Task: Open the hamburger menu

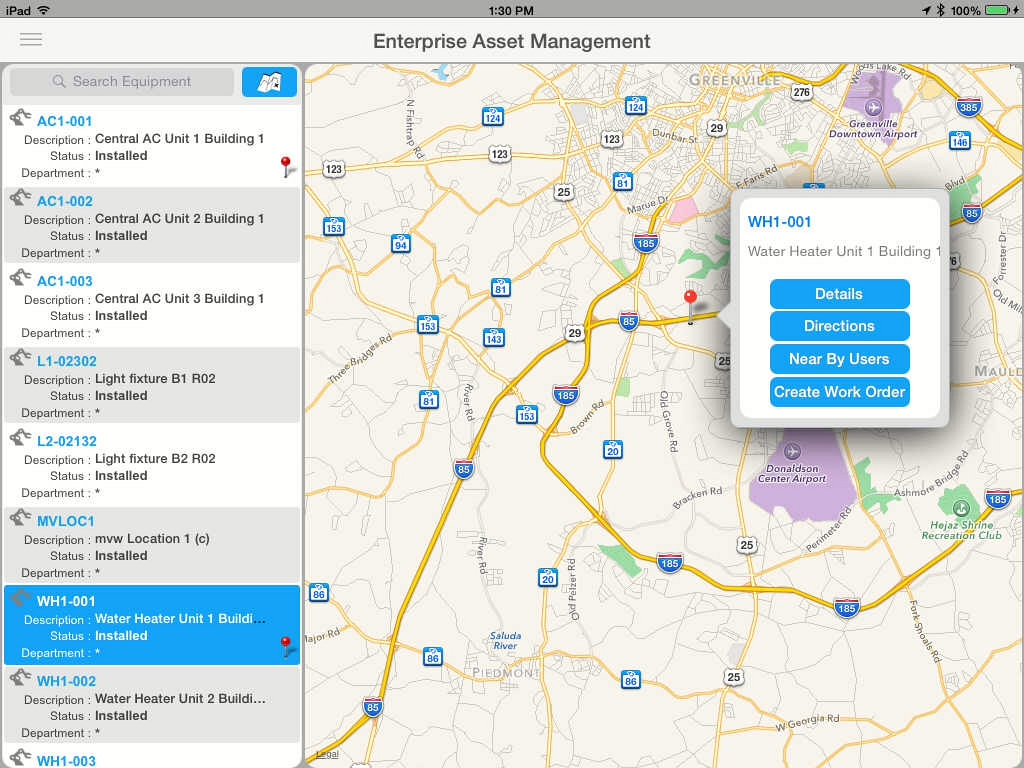Action: pyautogui.click(x=31, y=40)
